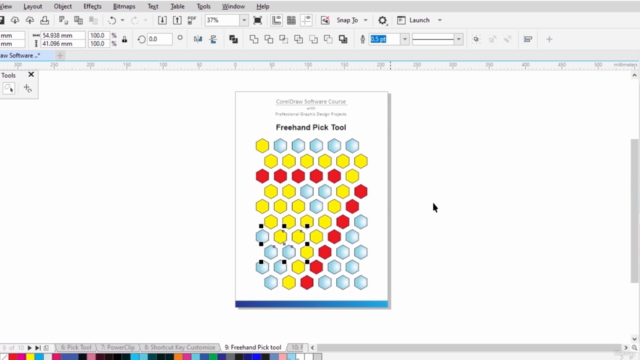Click the Download from cloud icon
Viewport: 640px width, 360px height.
[15, 20]
